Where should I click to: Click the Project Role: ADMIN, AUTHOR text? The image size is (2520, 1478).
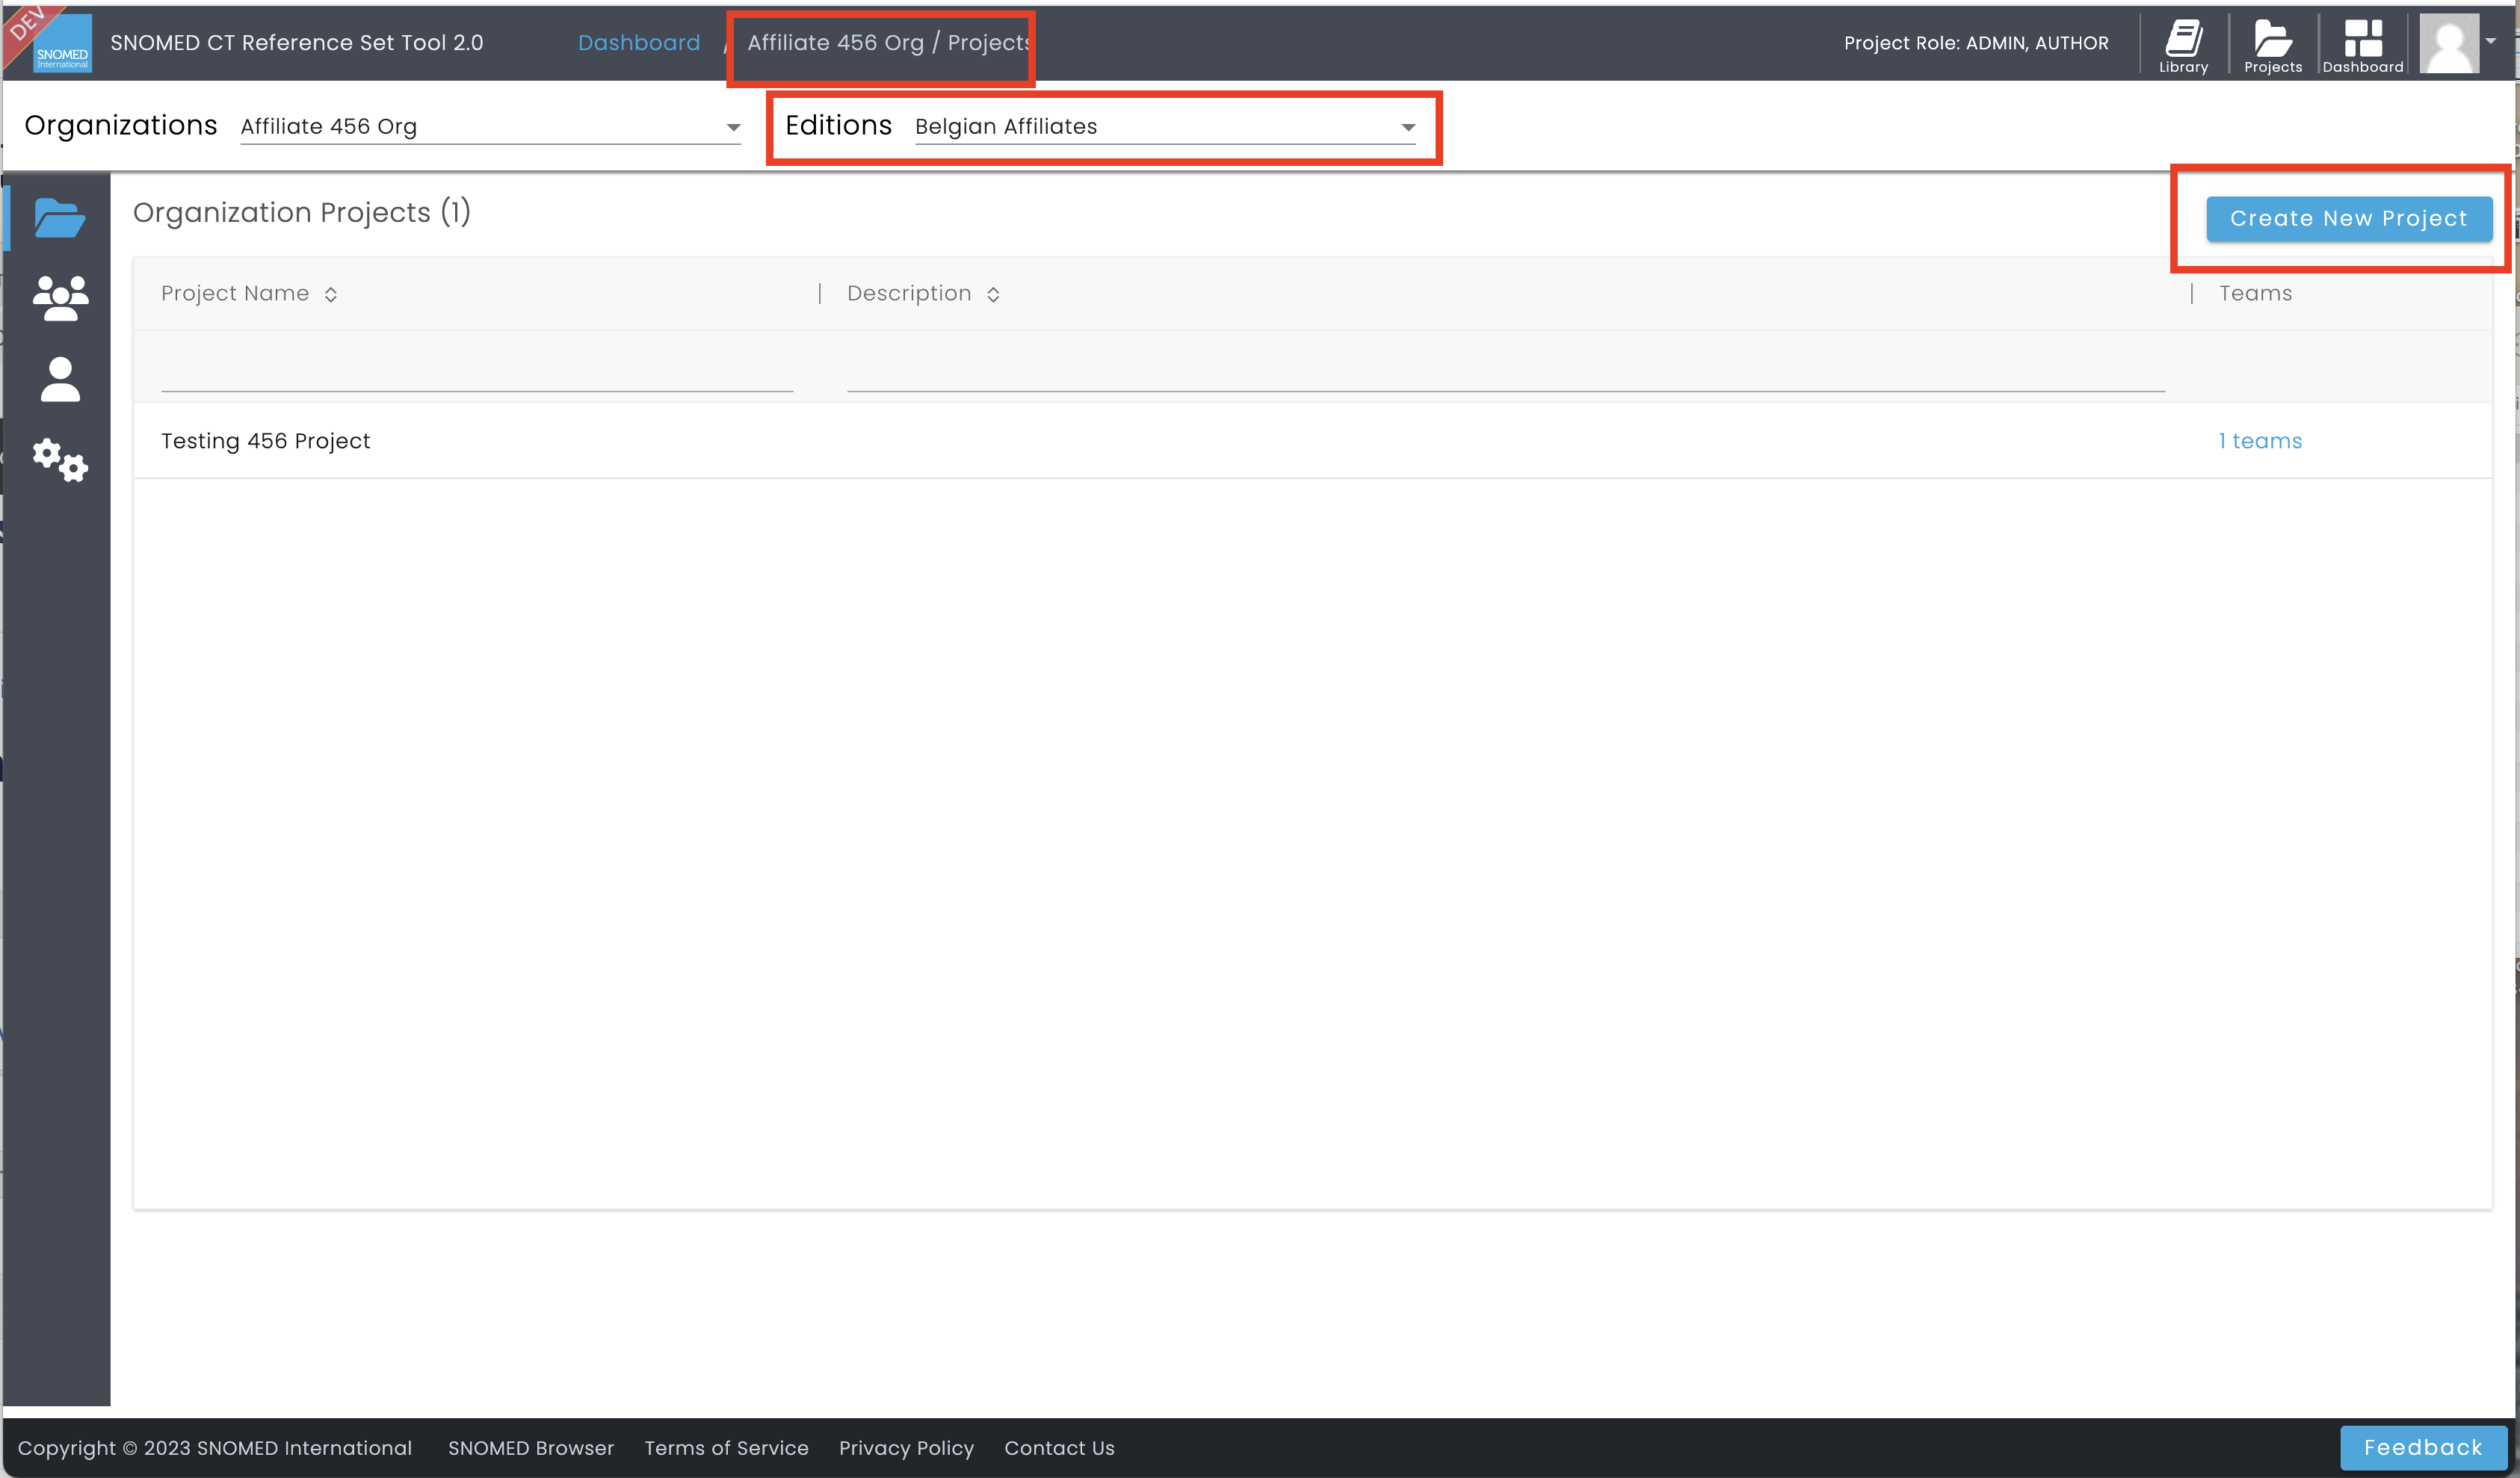pos(1976,43)
